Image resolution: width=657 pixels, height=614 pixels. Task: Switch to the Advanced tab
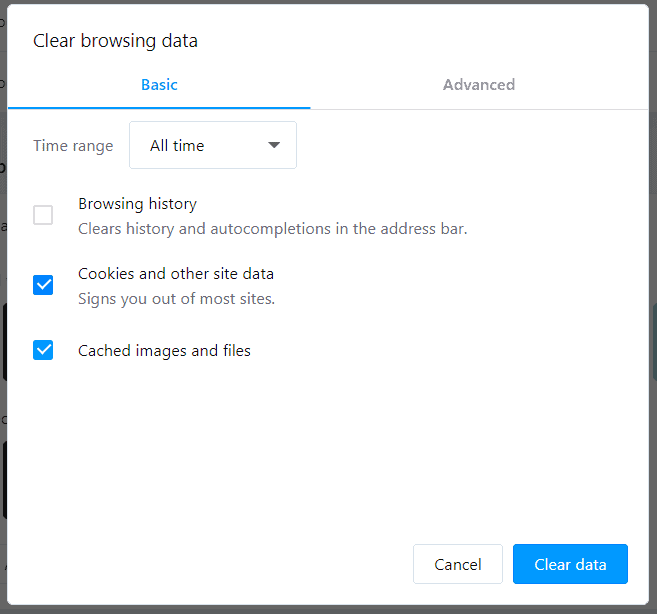pos(479,85)
